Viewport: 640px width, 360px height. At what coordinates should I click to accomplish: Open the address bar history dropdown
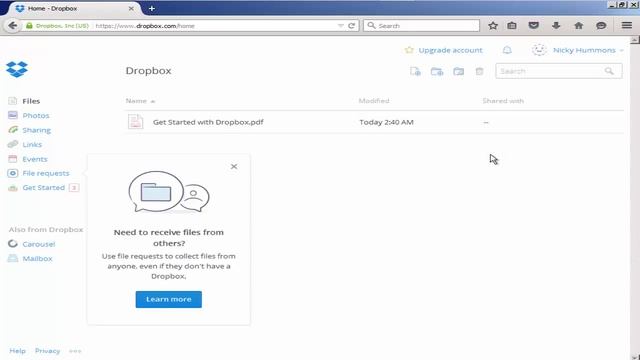[x=341, y=26]
